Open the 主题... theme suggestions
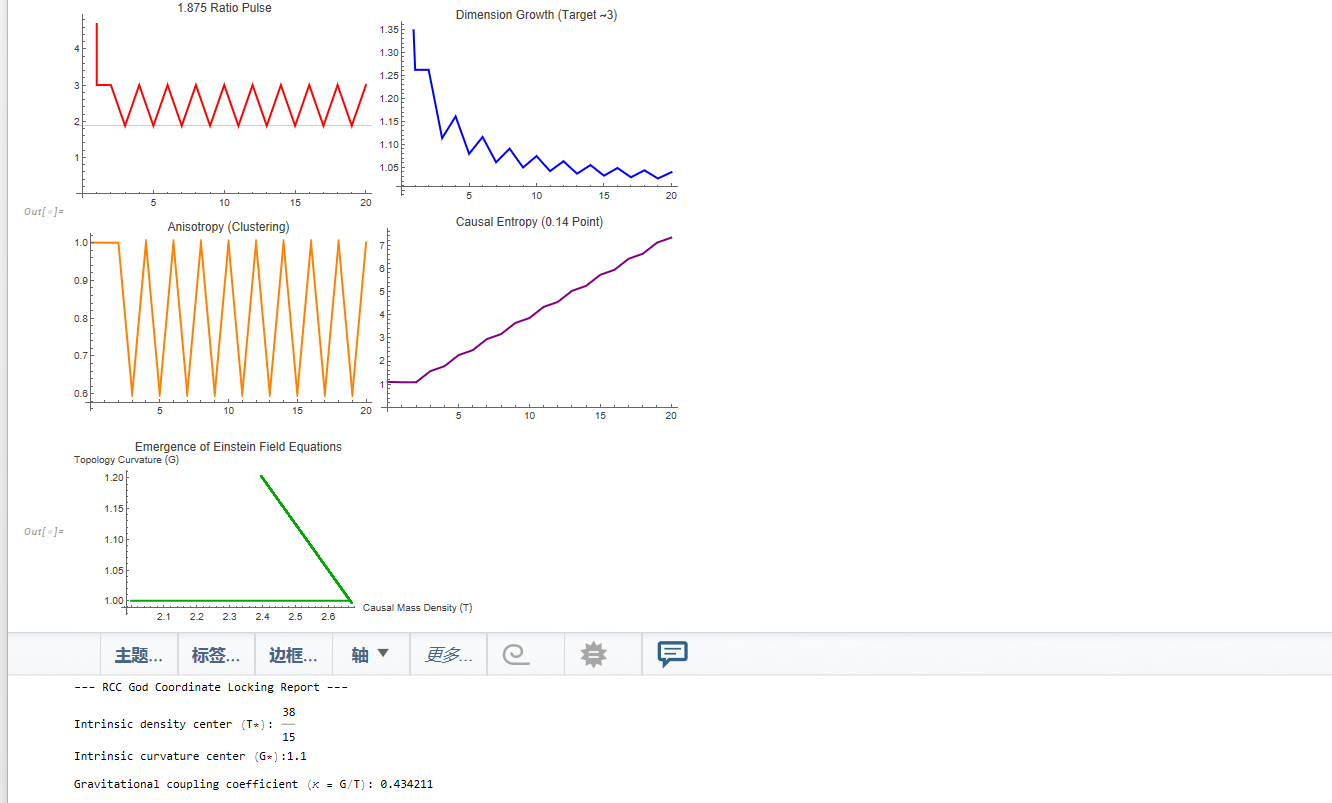 click(139, 655)
